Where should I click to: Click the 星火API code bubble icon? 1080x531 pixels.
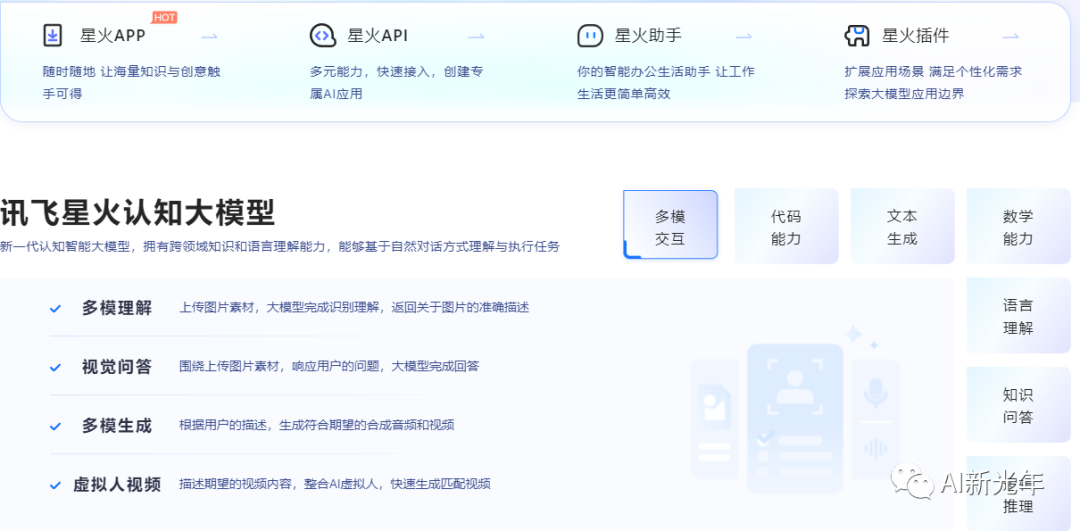(x=322, y=35)
